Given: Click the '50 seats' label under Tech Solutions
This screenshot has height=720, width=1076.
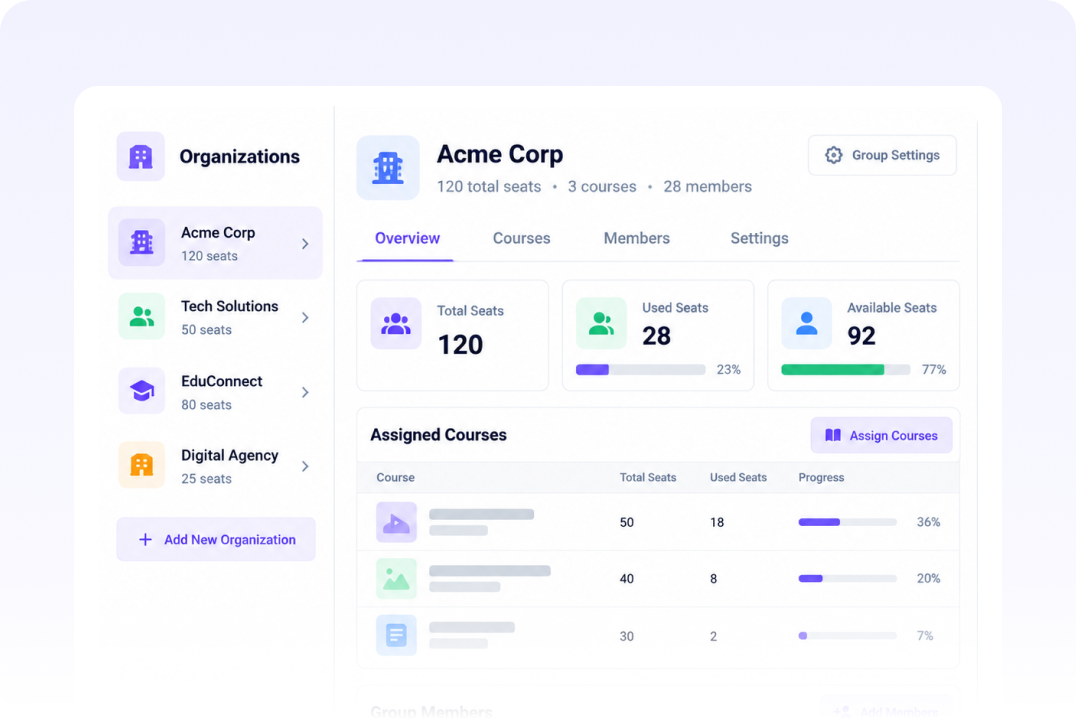Looking at the screenshot, I should [207, 330].
